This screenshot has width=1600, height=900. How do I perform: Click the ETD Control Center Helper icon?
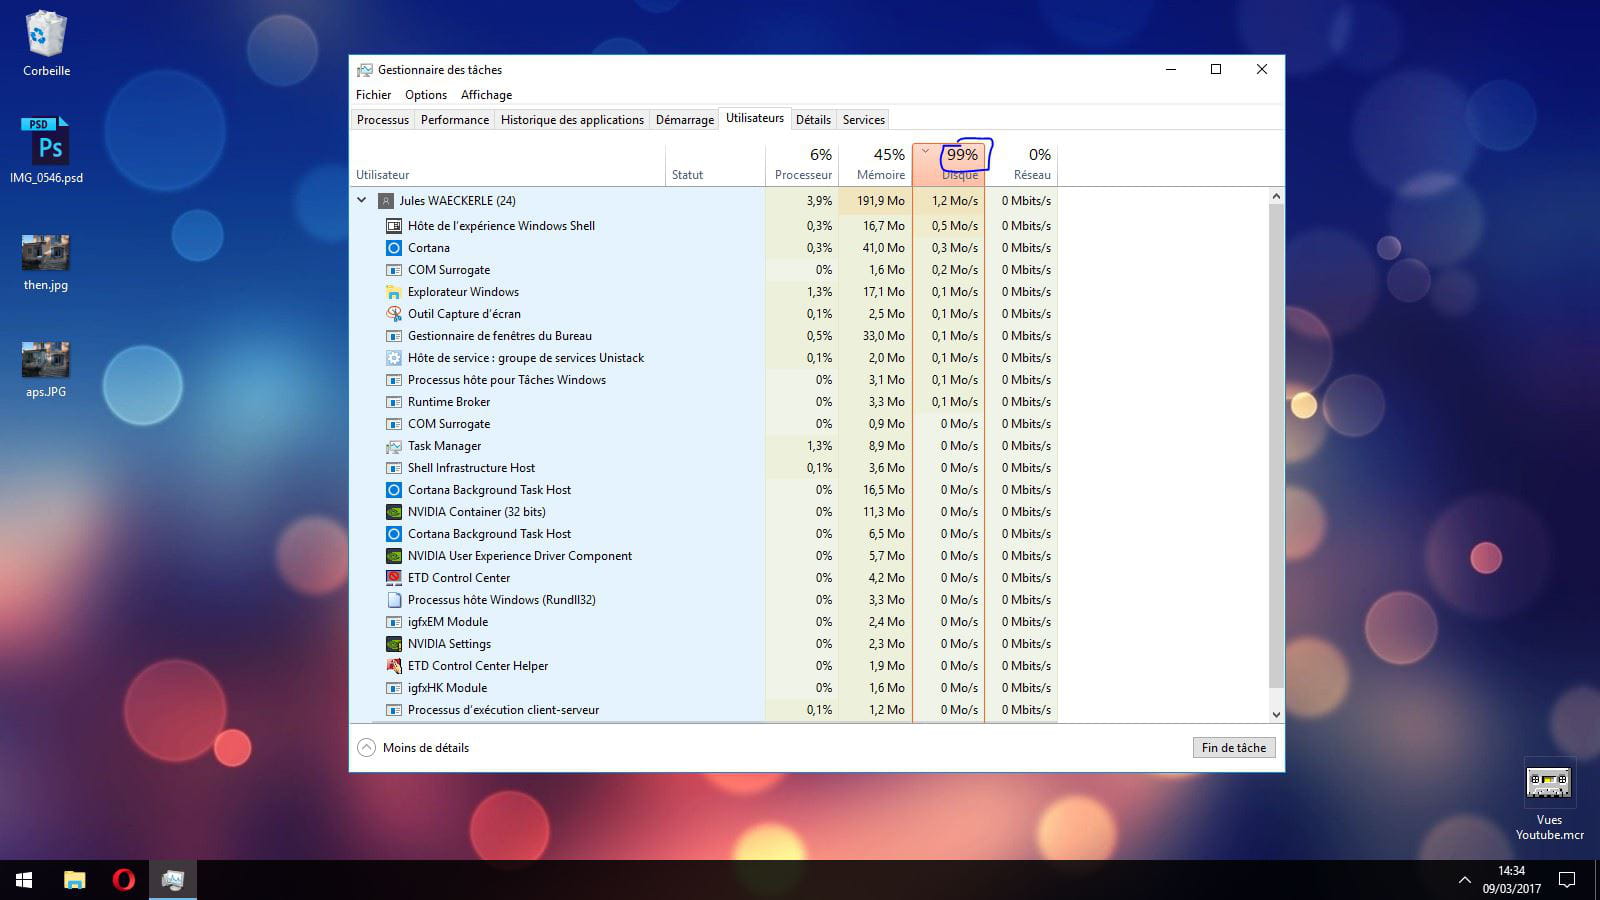394,666
